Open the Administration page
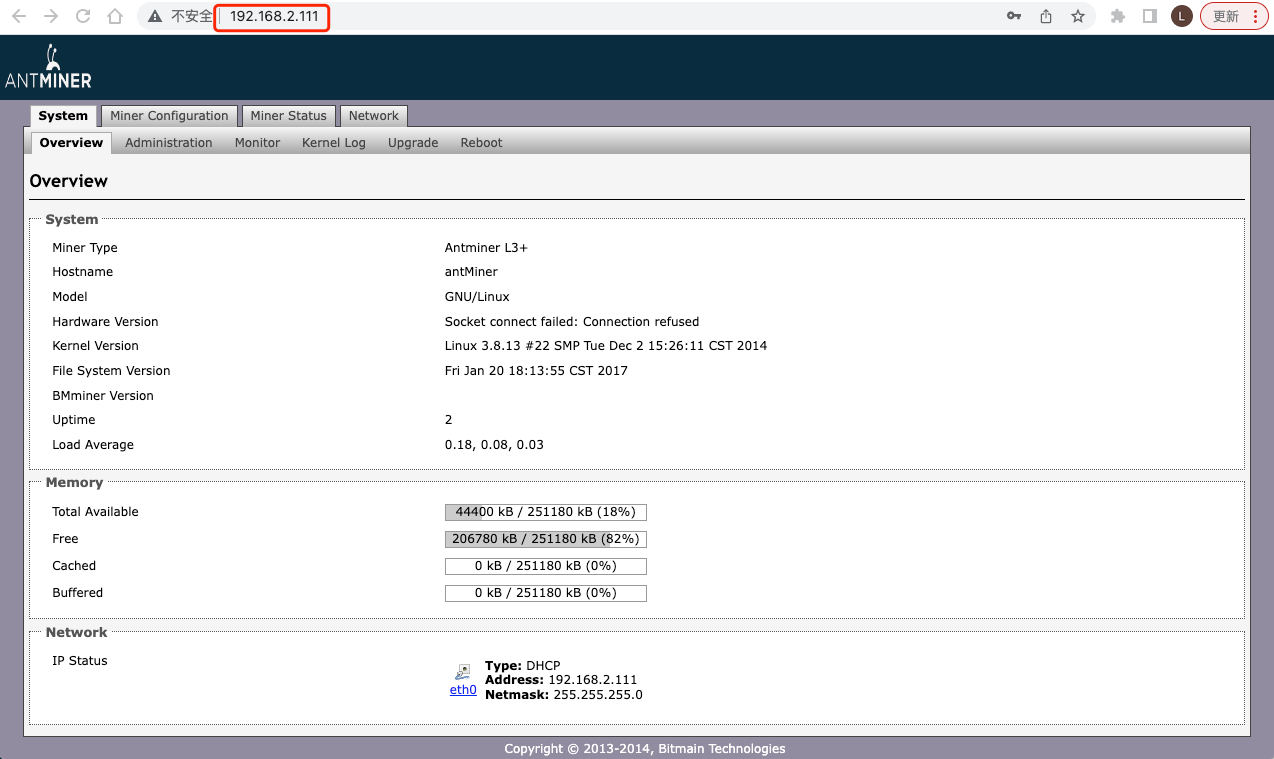Image resolution: width=1274 pixels, height=759 pixels. tap(168, 142)
